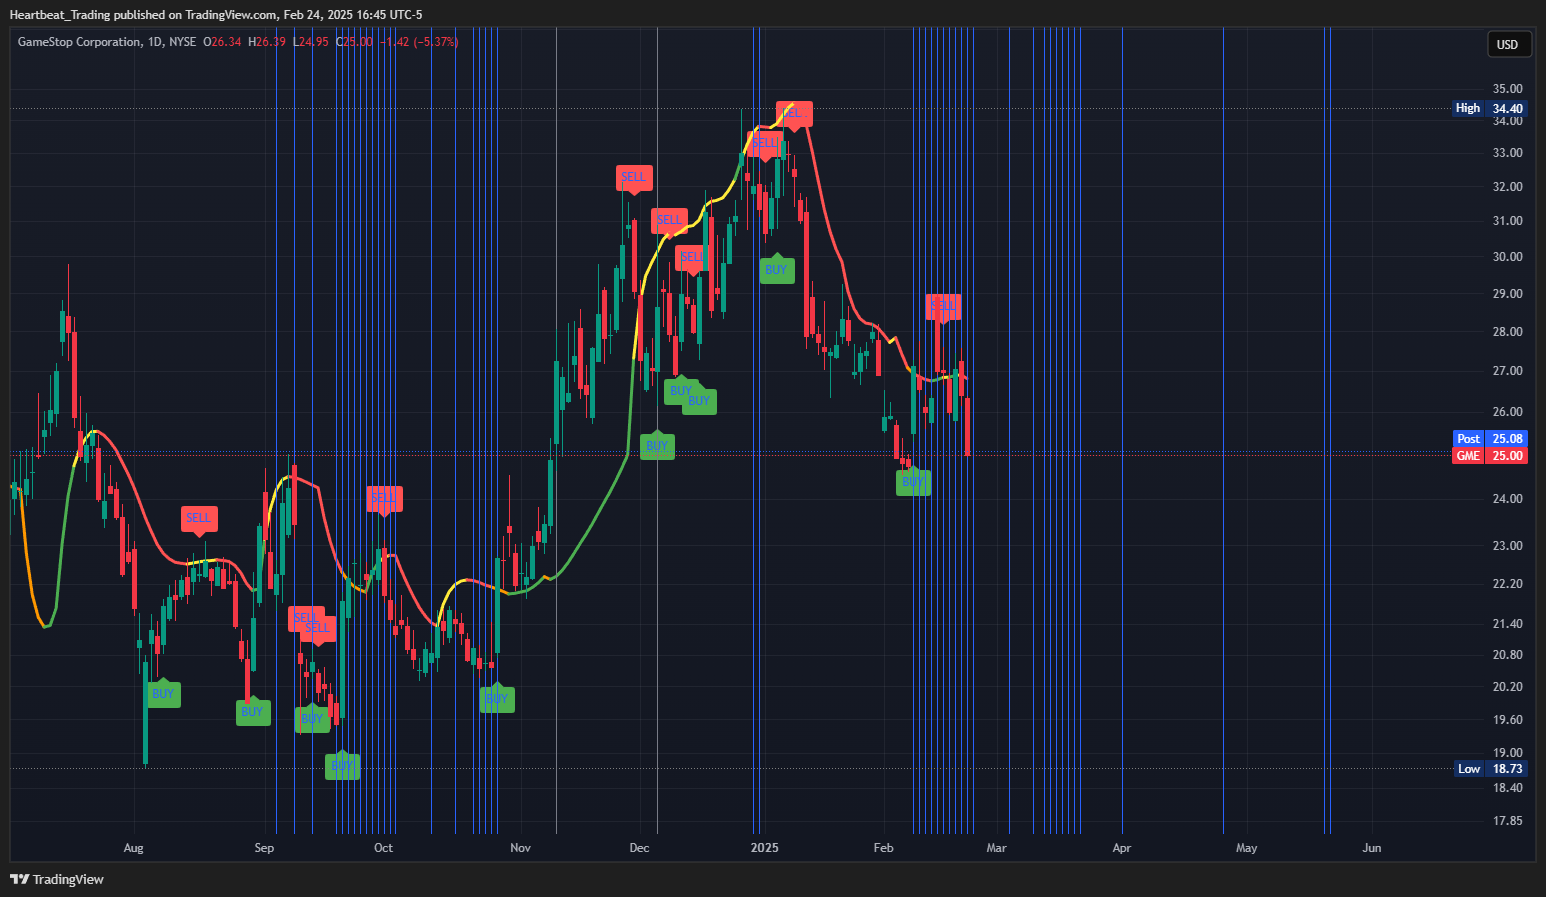Image resolution: width=1546 pixels, height=897 pixels.
Task: Click the 17.85 price axis value
Action: (x=1507, y=821)
